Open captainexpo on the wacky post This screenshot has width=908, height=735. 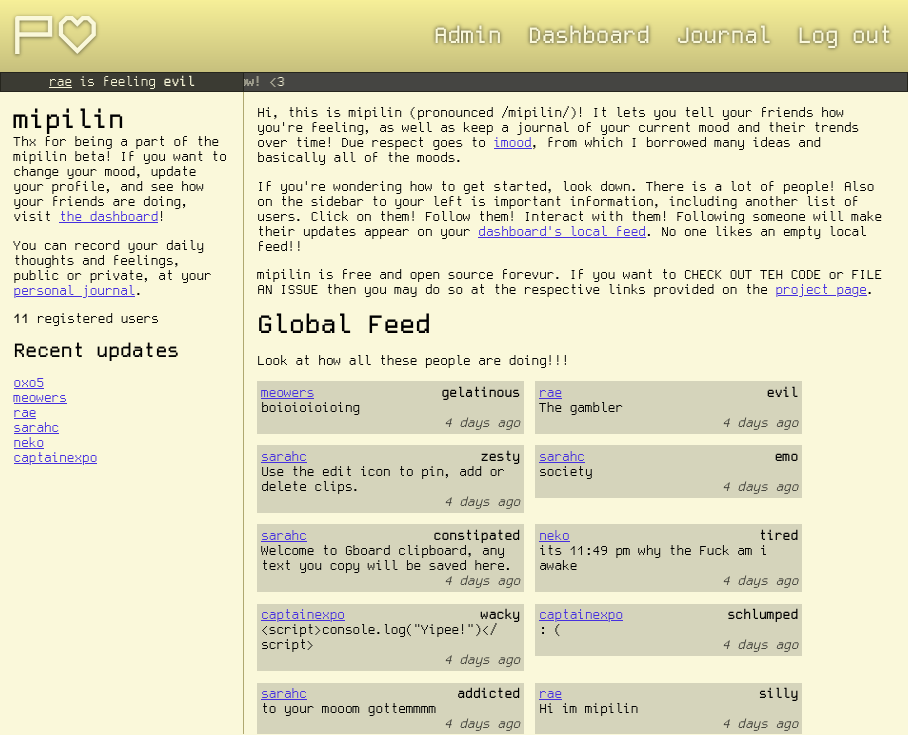(303, 615)
